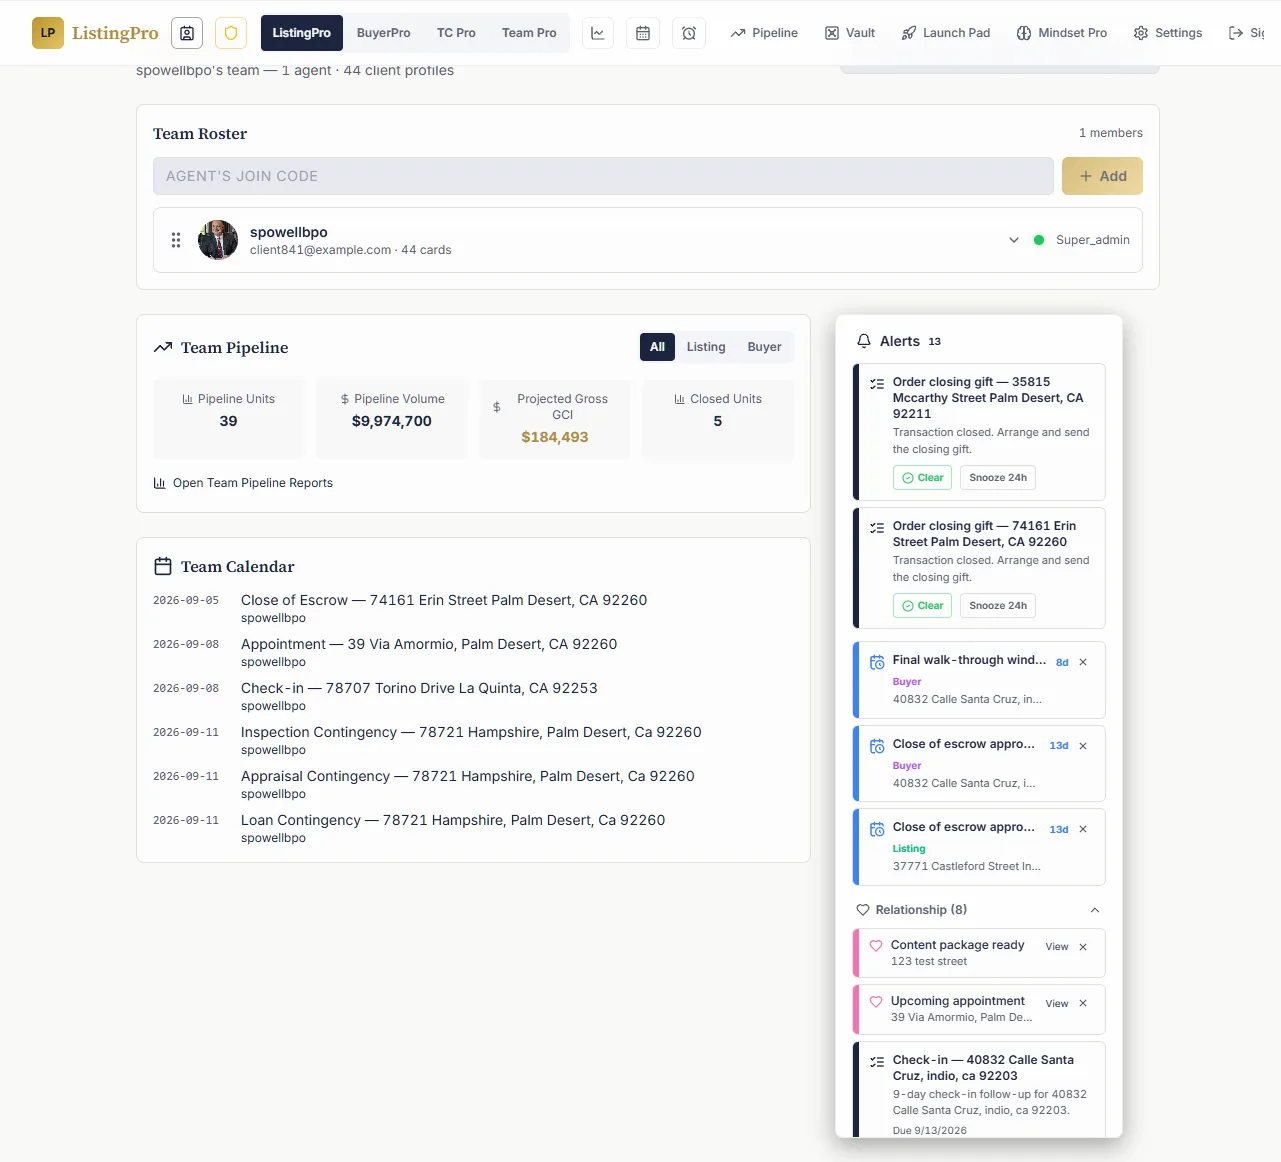Grab the drag handle beside spowellbpo
Image resolution: width=1281 pixels, height=1162 pixels.
(176, 240)
